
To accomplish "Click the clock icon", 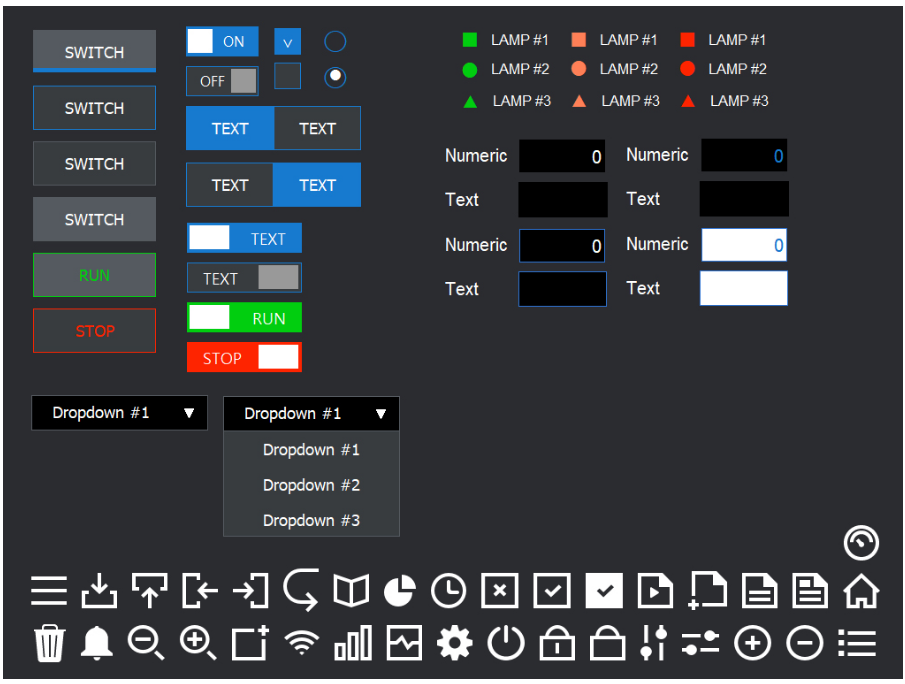I will [449, 591].
